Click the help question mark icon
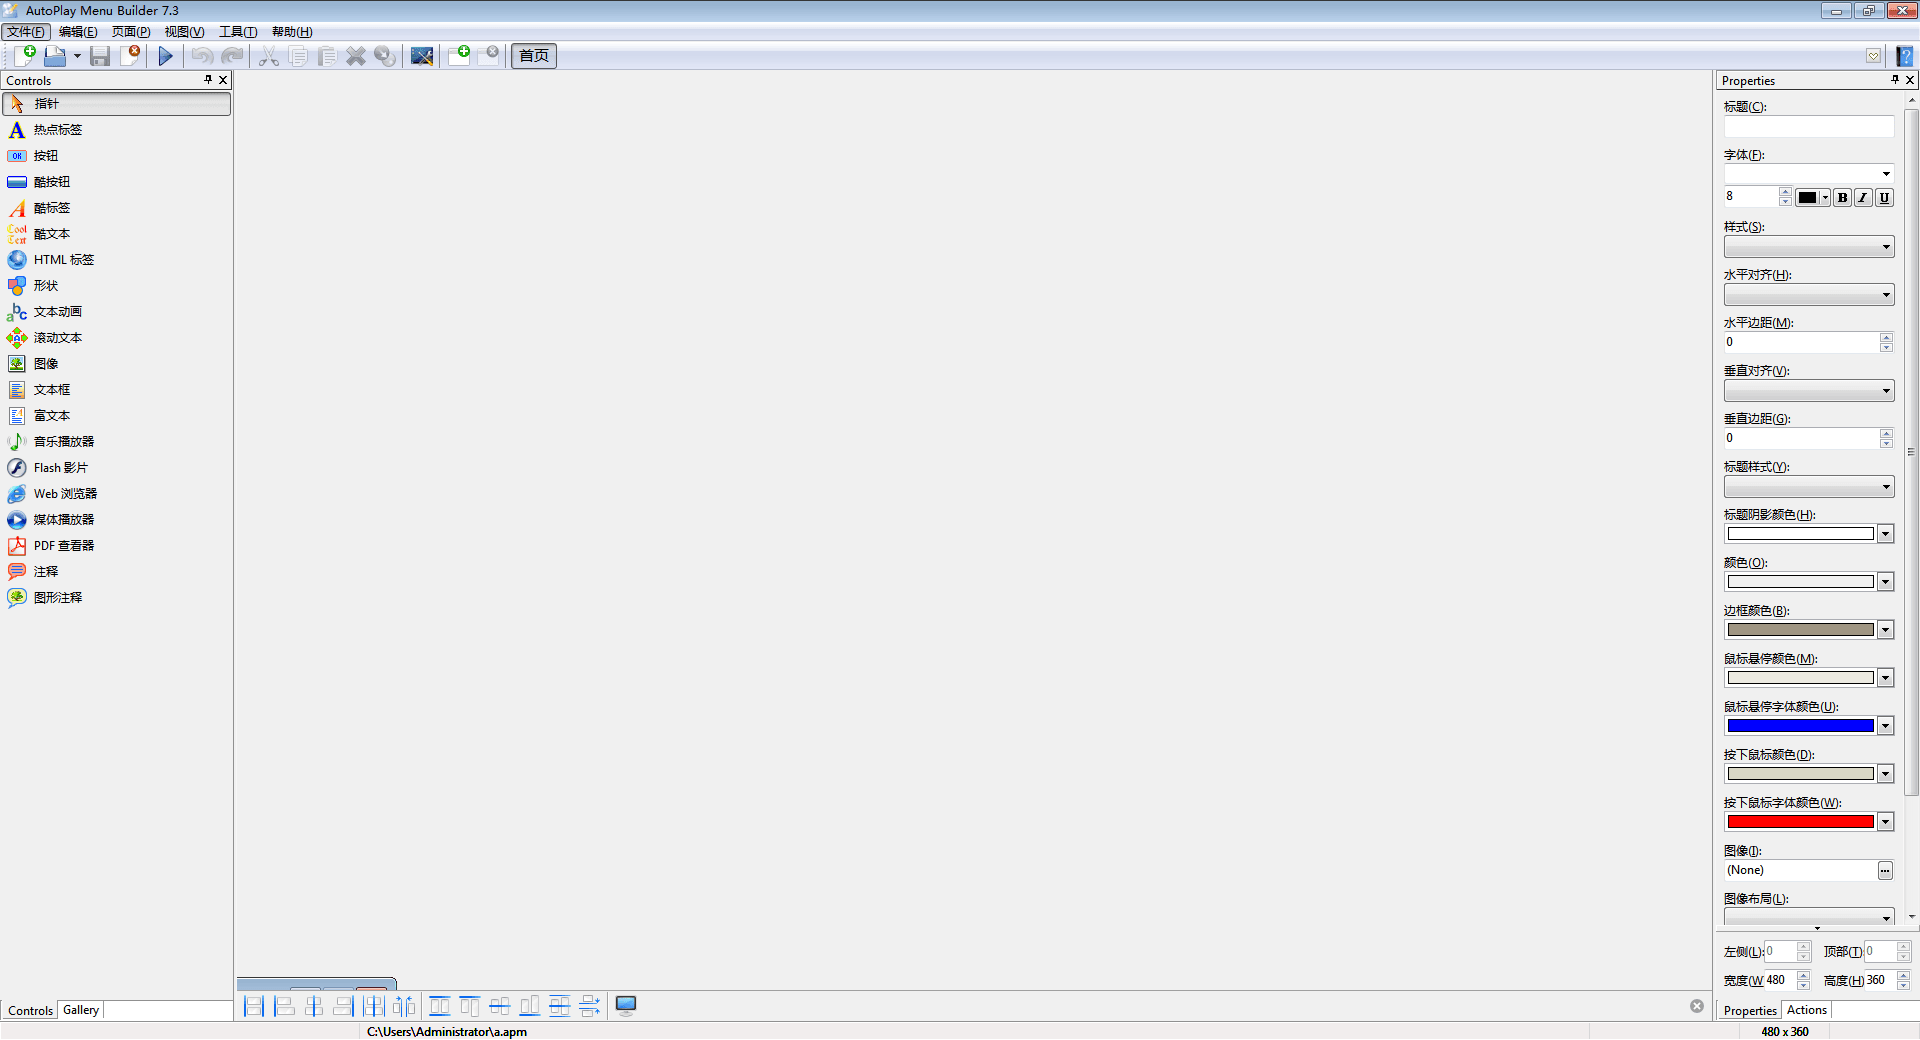1920x1040 pixels. pyautogui.click(x=1905, y=57)
